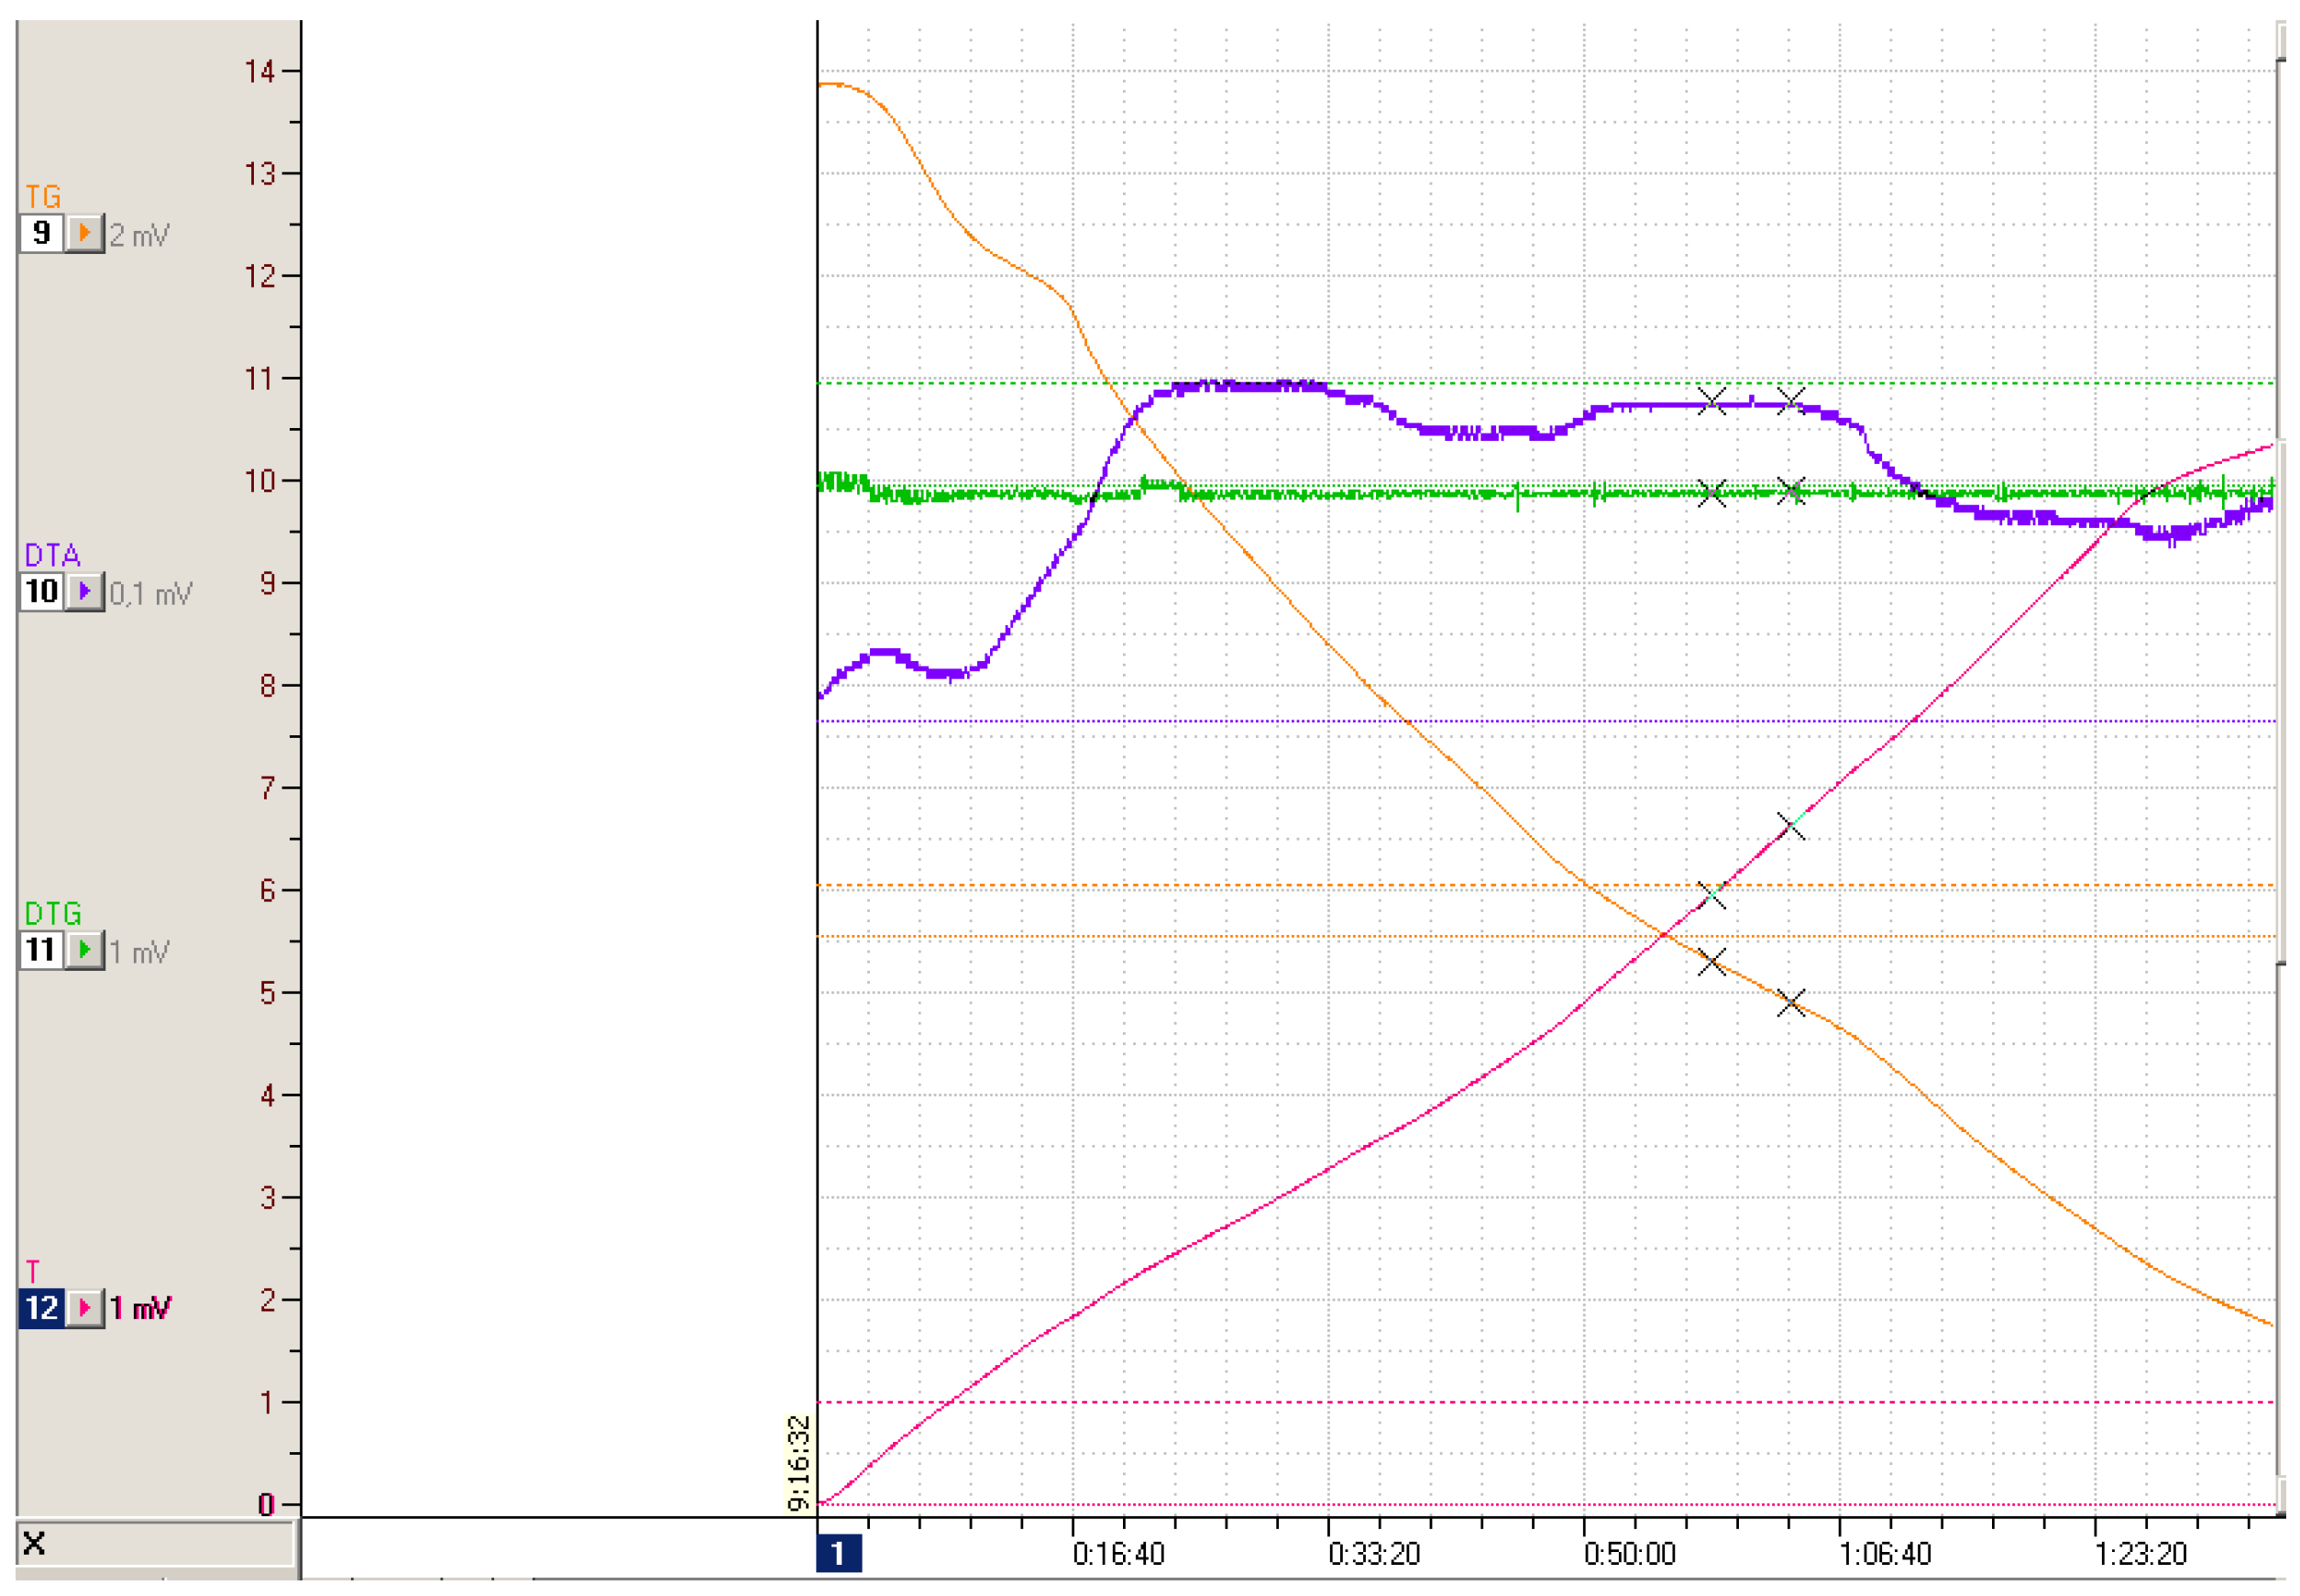Click the 1 mV scale of DTG
The height and width of the screenshot is (1596, 2300).
[x=139, y=952]
